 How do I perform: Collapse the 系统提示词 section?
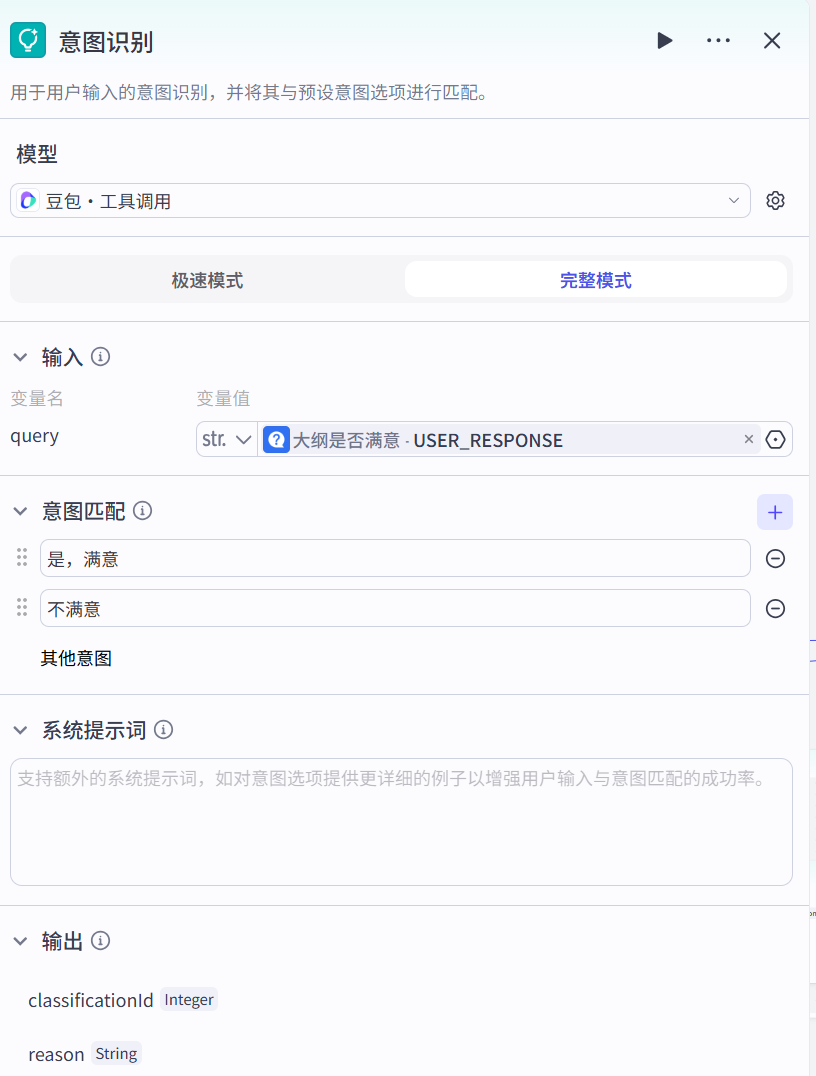coord(20,730)
